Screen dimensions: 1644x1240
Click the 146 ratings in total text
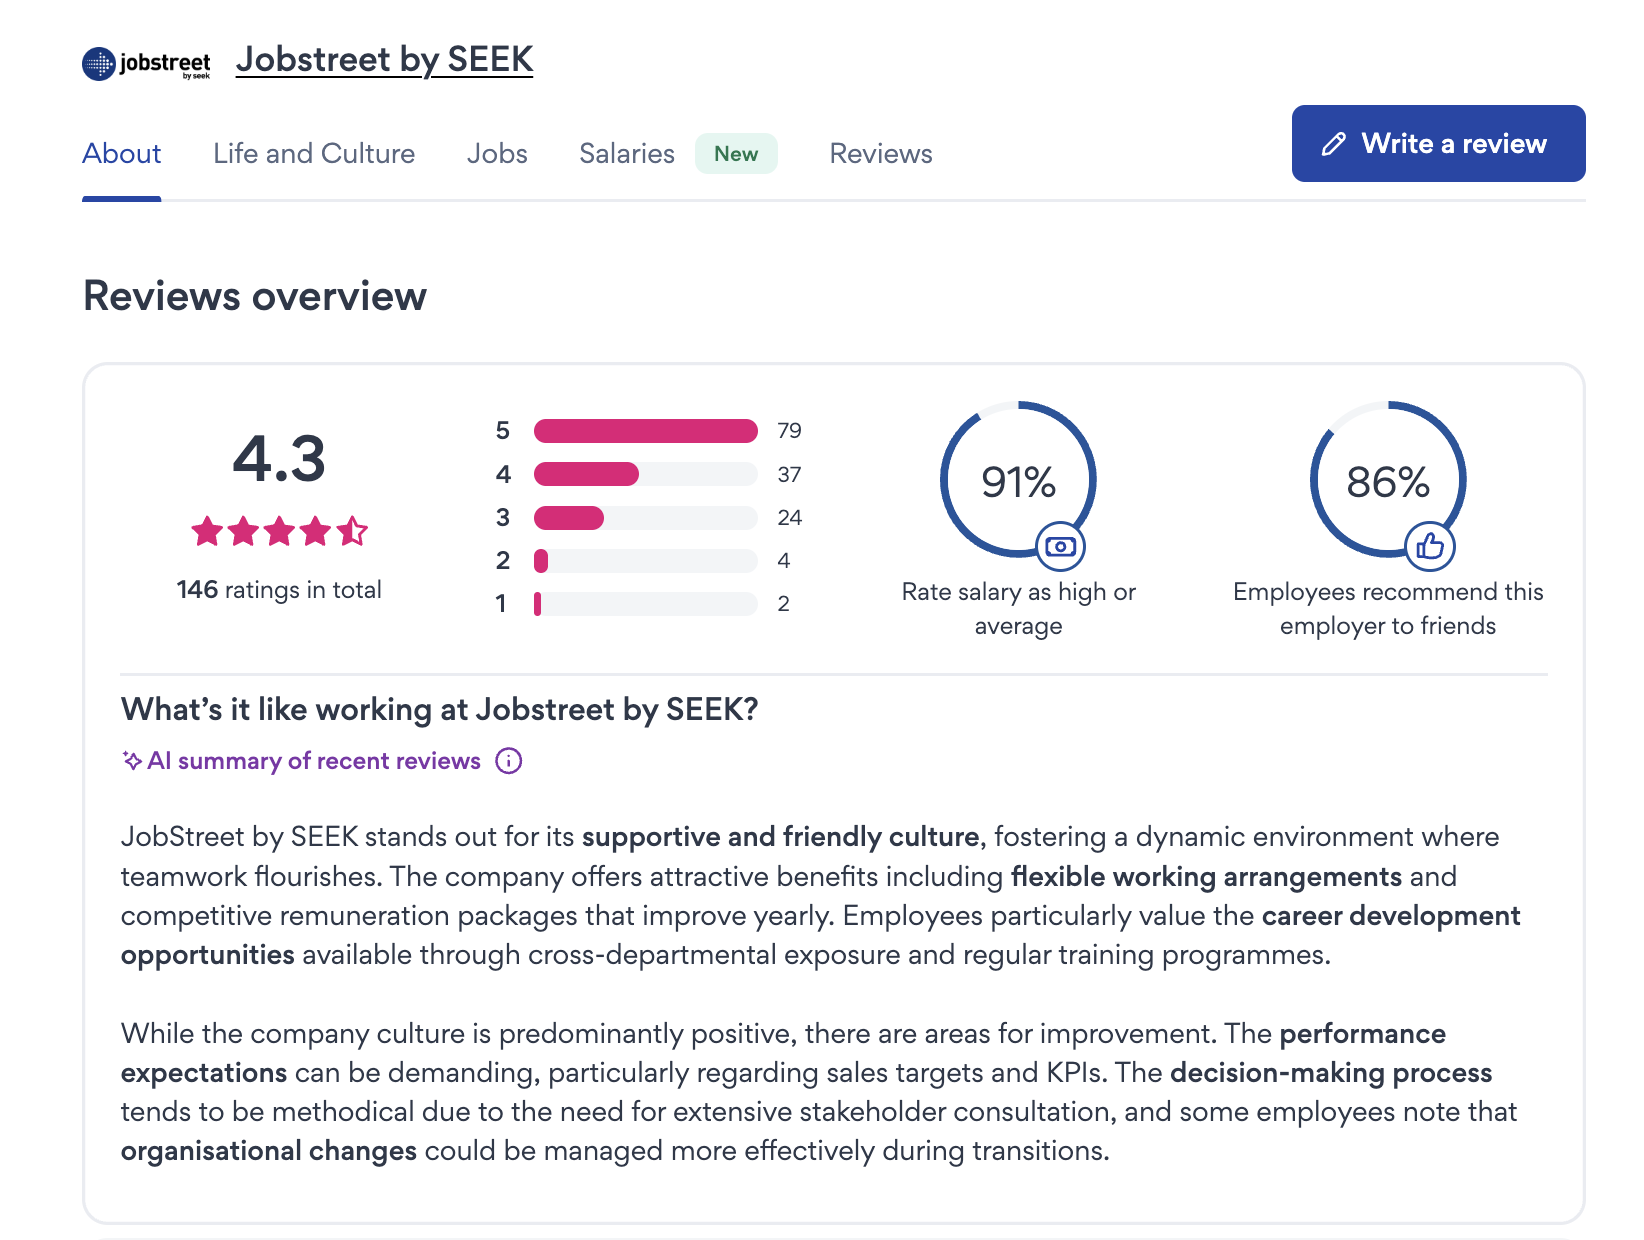[279, 590]
